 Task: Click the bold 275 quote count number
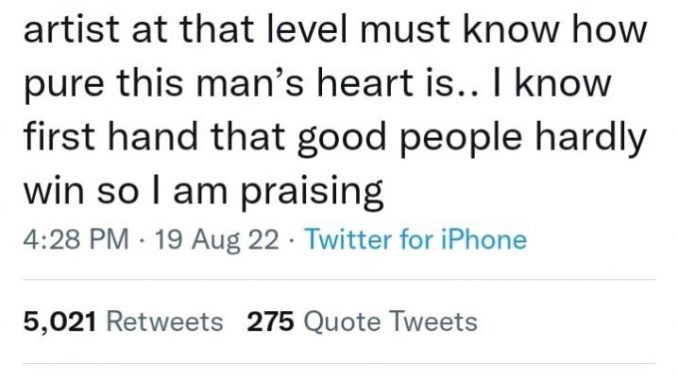pos(271,322)
